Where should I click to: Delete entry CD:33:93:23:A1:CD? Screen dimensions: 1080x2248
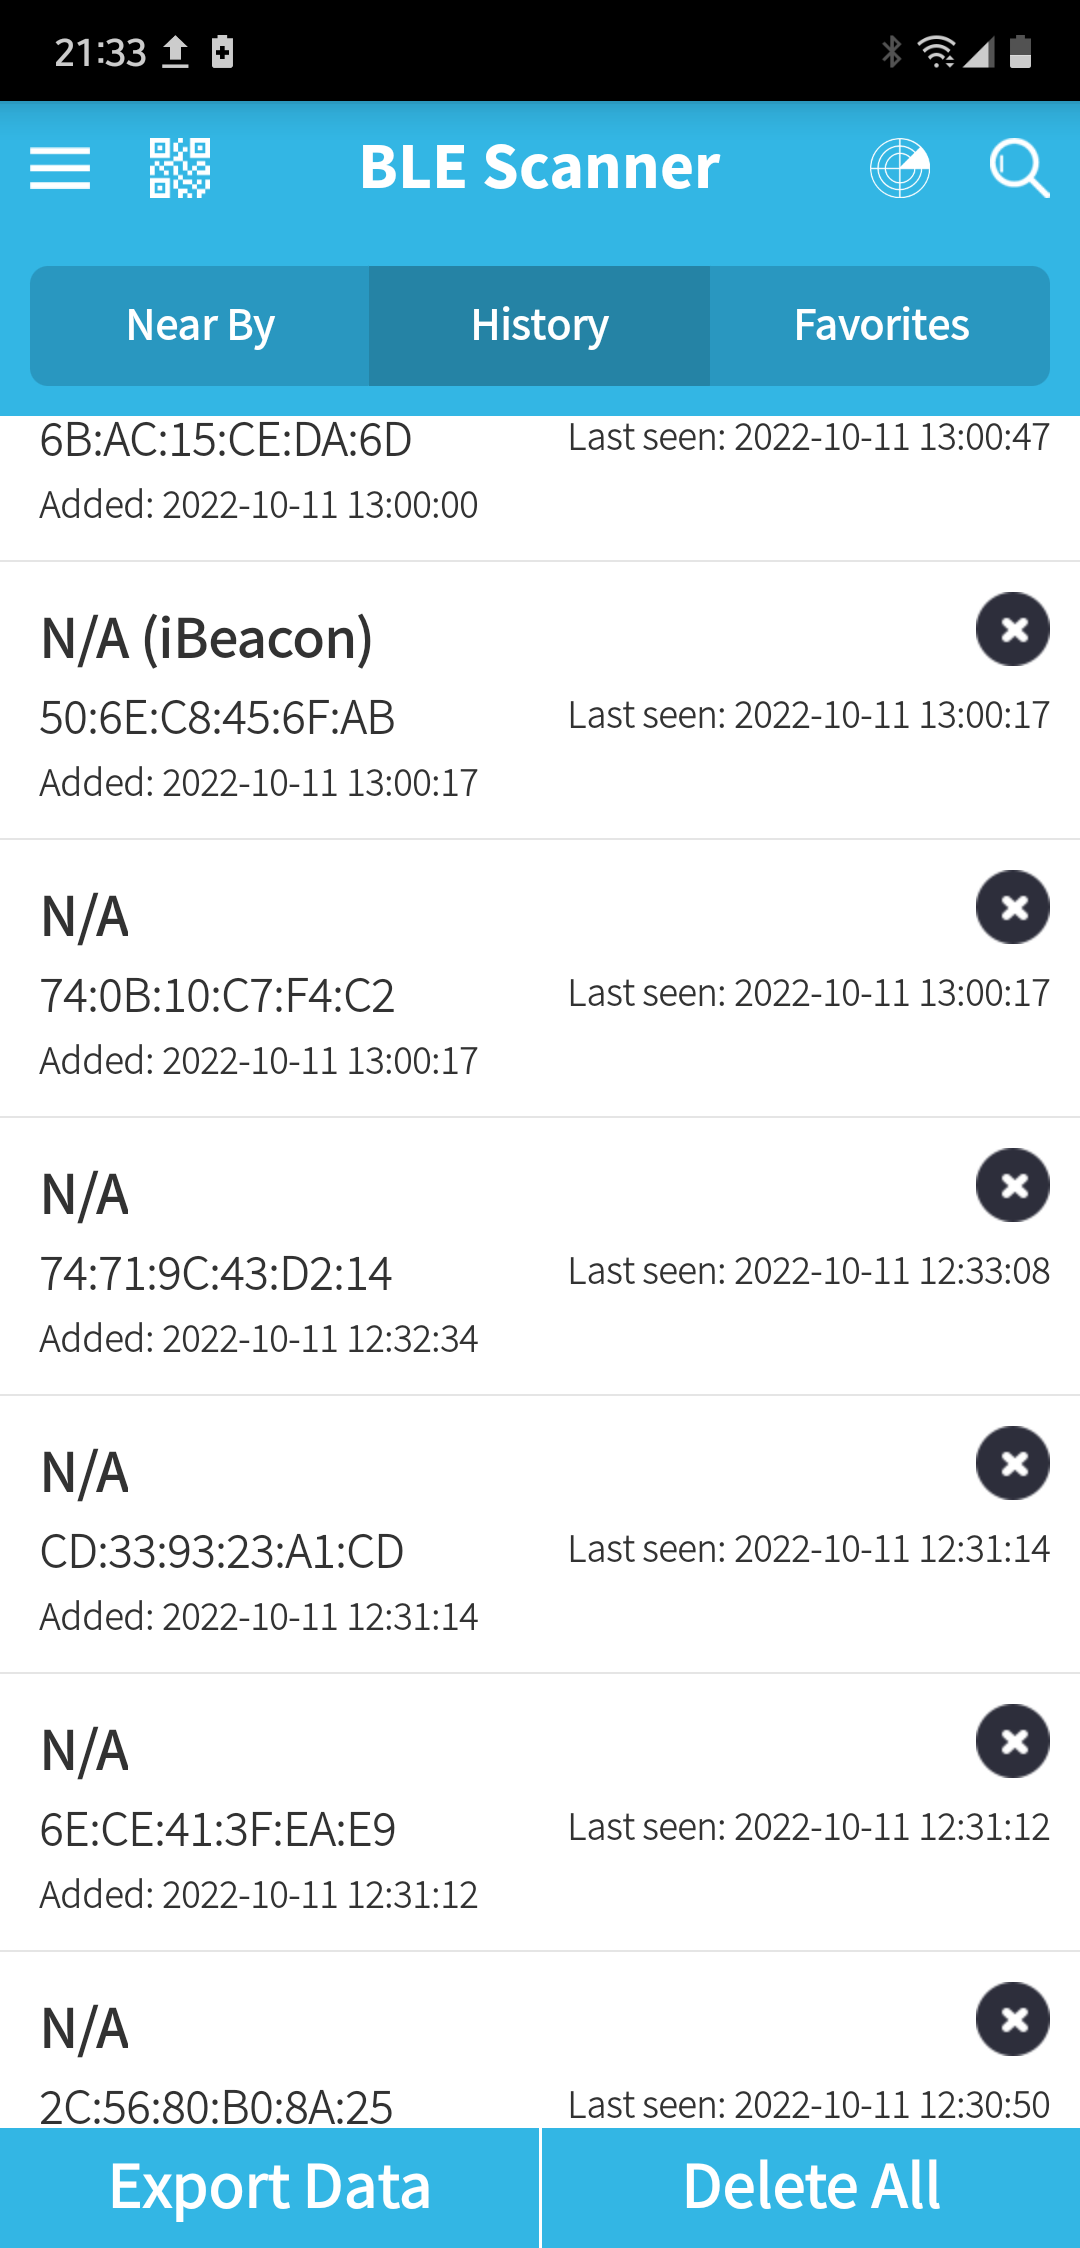[x=1012, y=1463]
